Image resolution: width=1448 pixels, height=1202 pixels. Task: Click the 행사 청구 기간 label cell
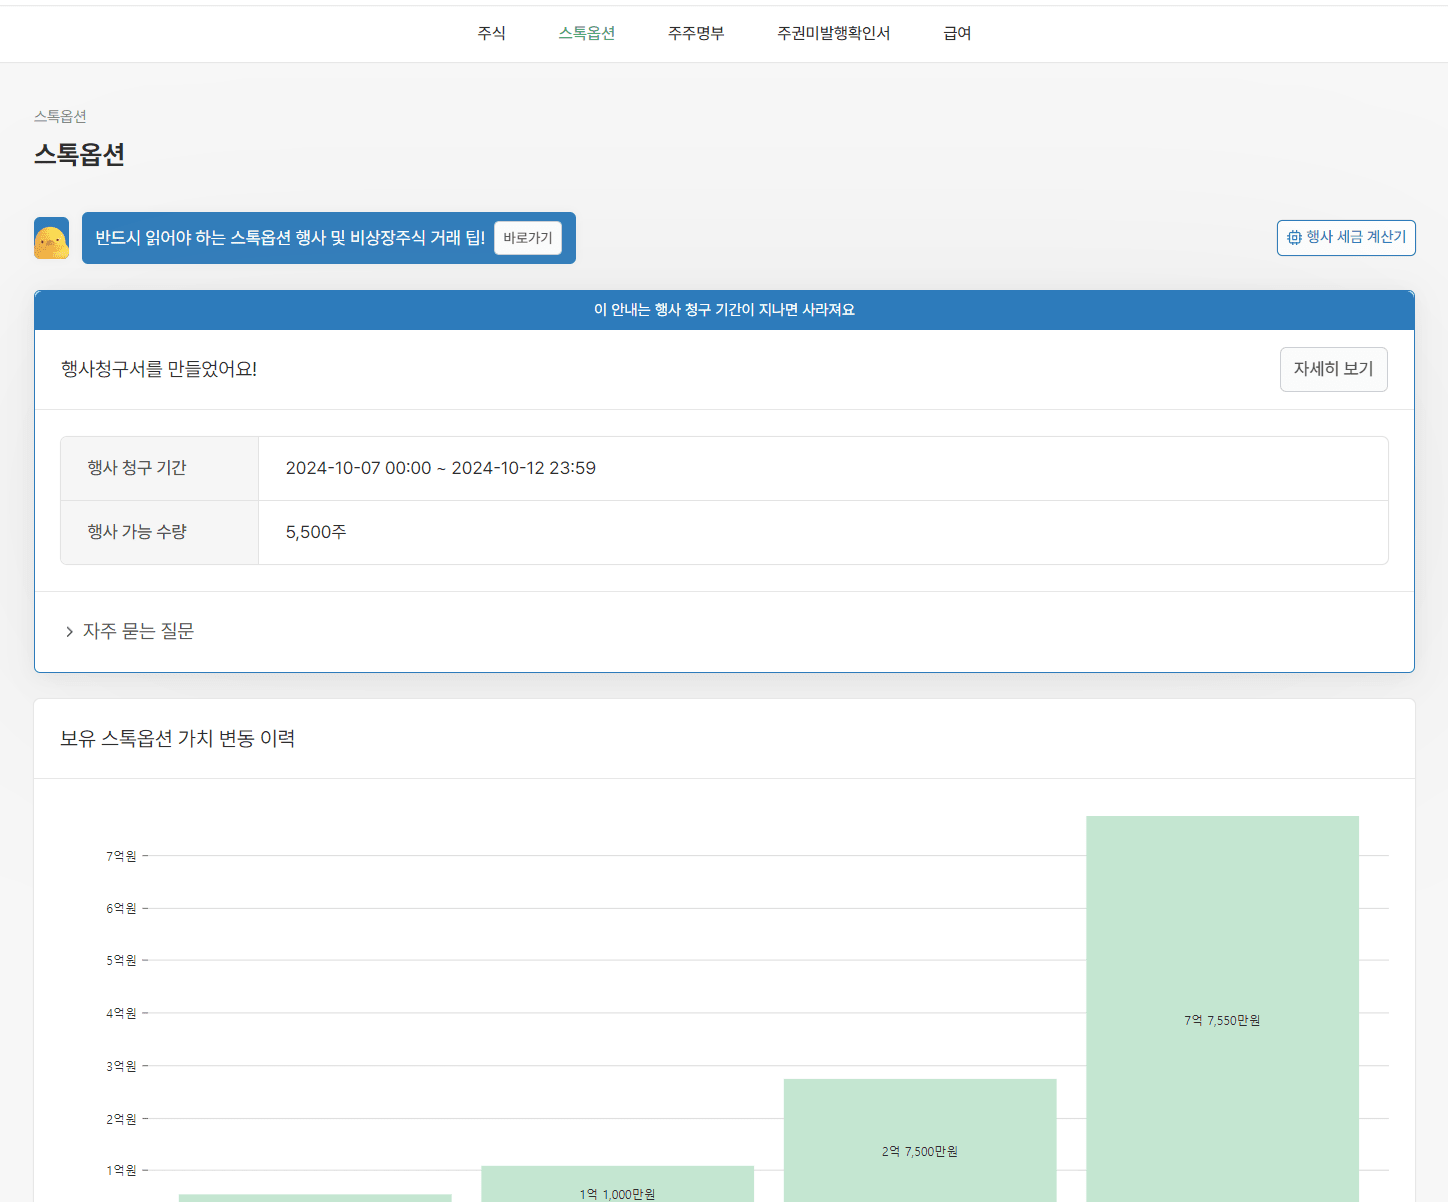[x=160, y=468]
